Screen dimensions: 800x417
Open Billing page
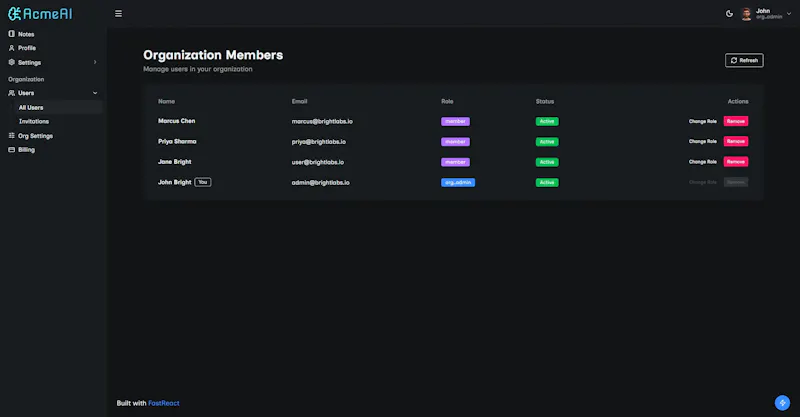click(26, 150)
